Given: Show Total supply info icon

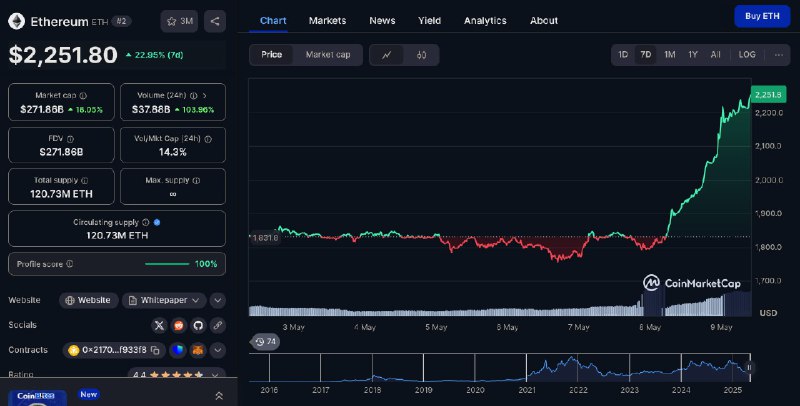Looking at the screenshot, I should (x=85, y=181).
